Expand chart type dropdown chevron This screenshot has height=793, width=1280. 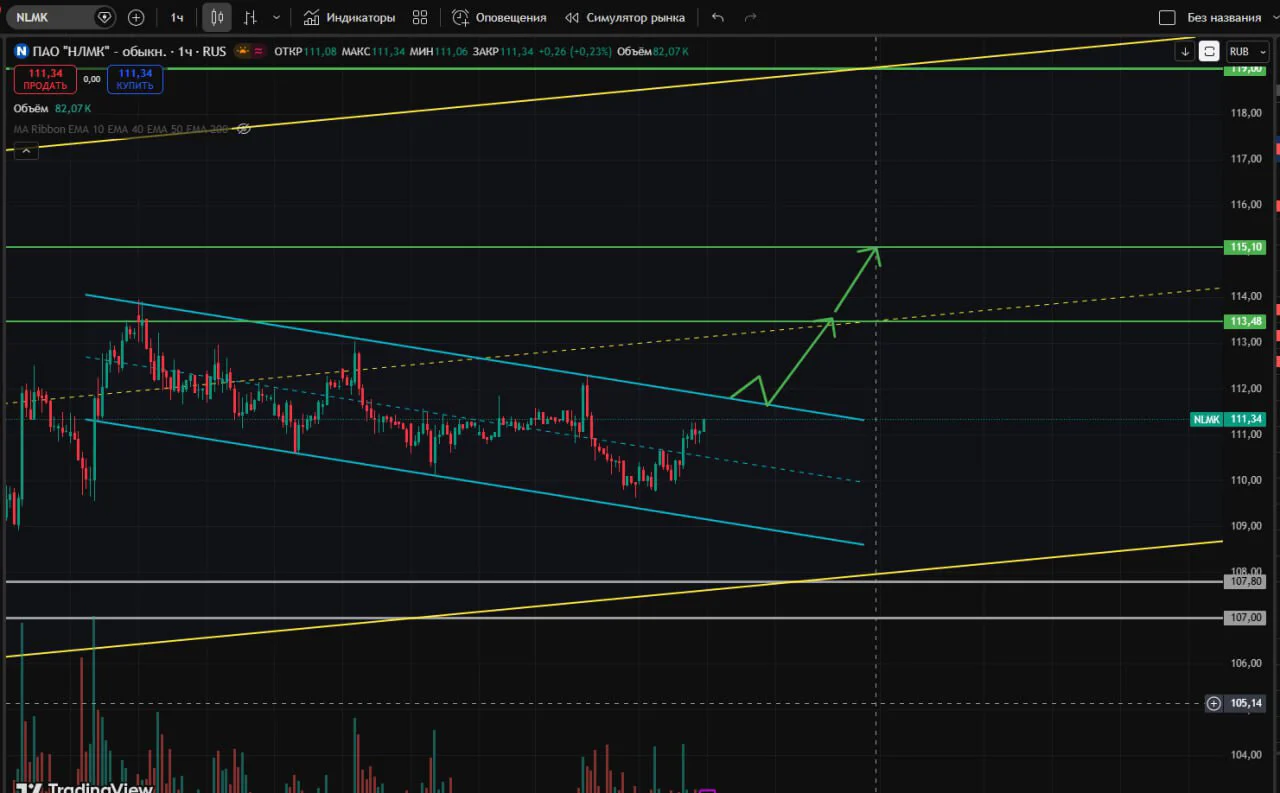click(x=277, y=17)
